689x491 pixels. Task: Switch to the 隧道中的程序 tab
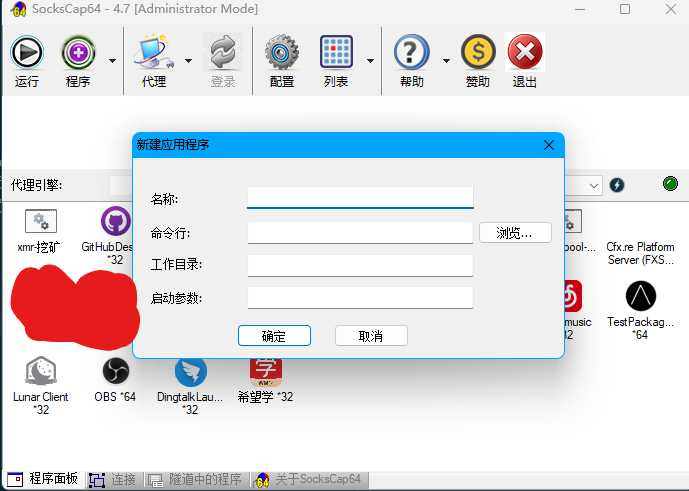195,479
